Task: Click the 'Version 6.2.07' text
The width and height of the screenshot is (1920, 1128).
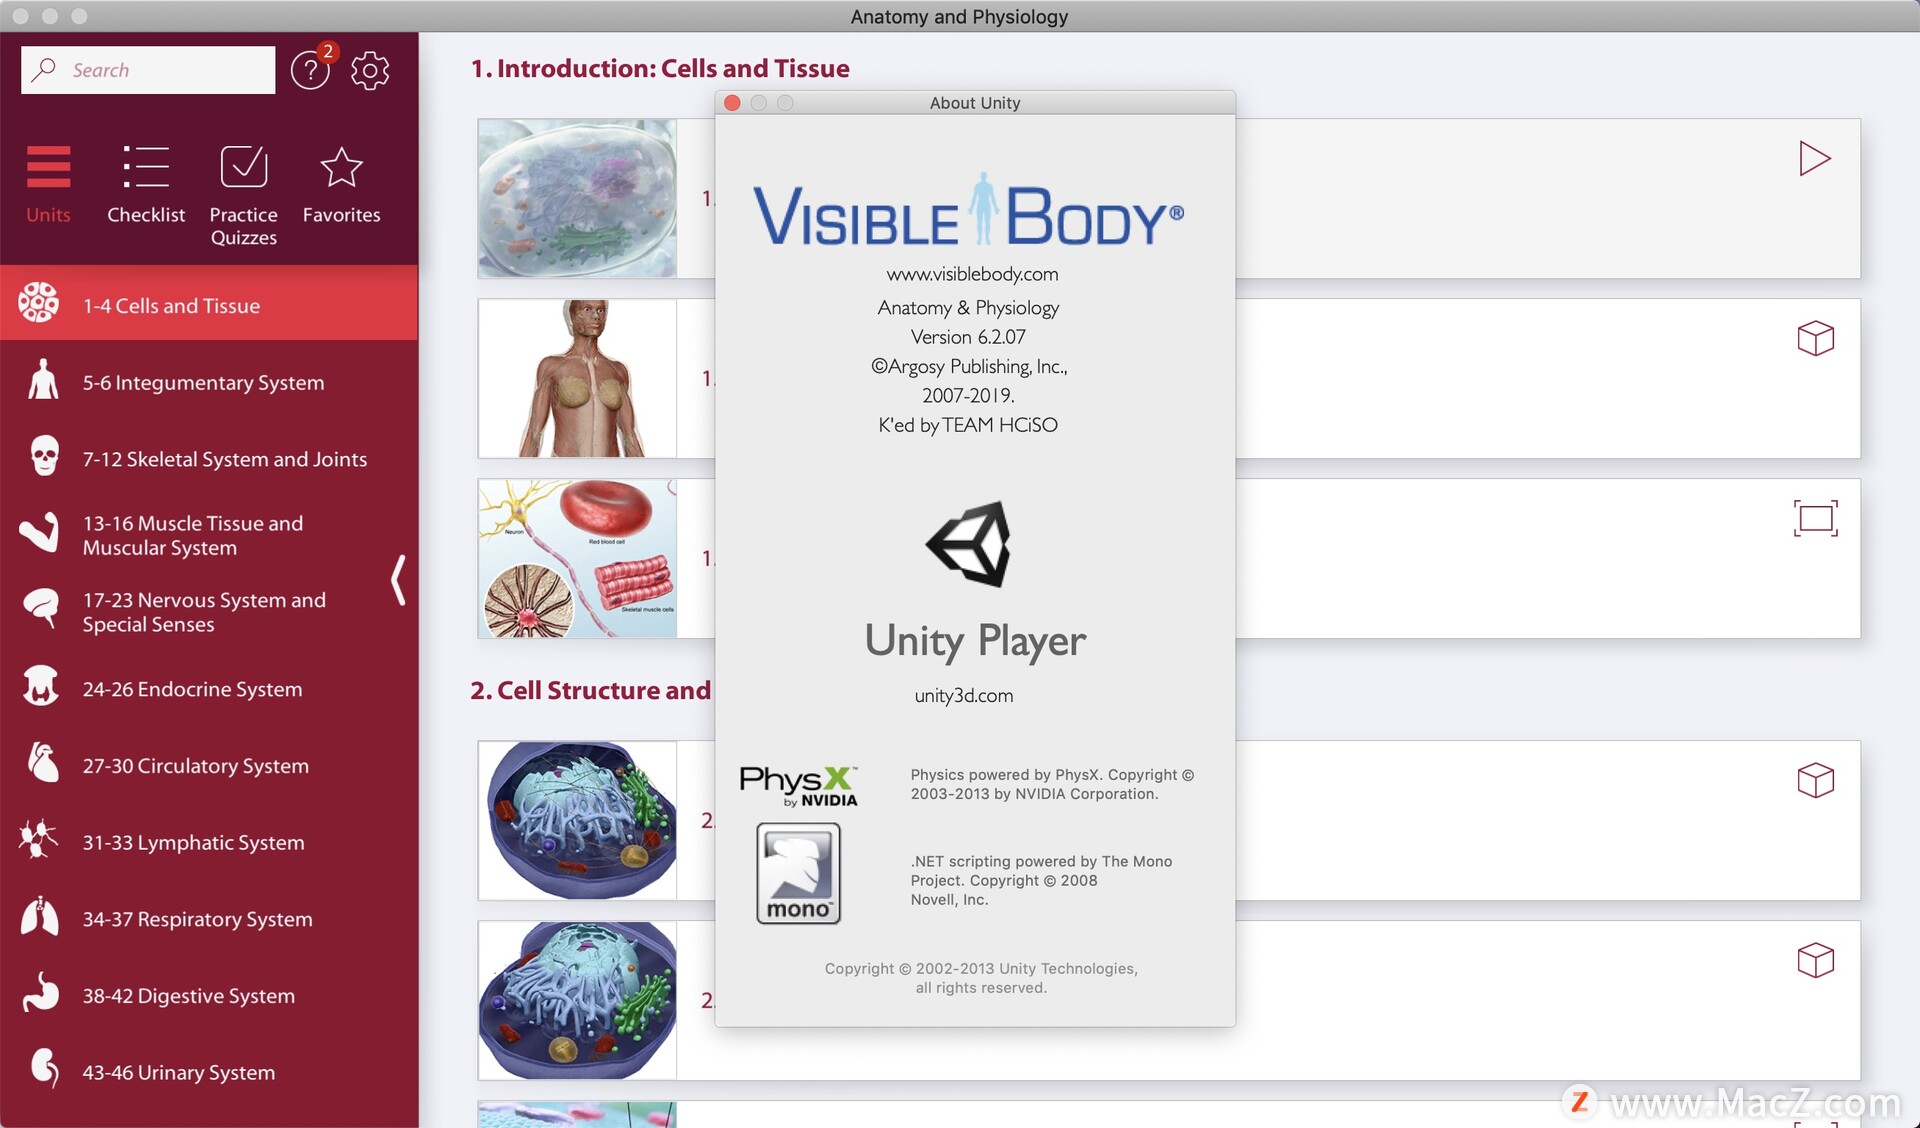Action: point(968,337)
